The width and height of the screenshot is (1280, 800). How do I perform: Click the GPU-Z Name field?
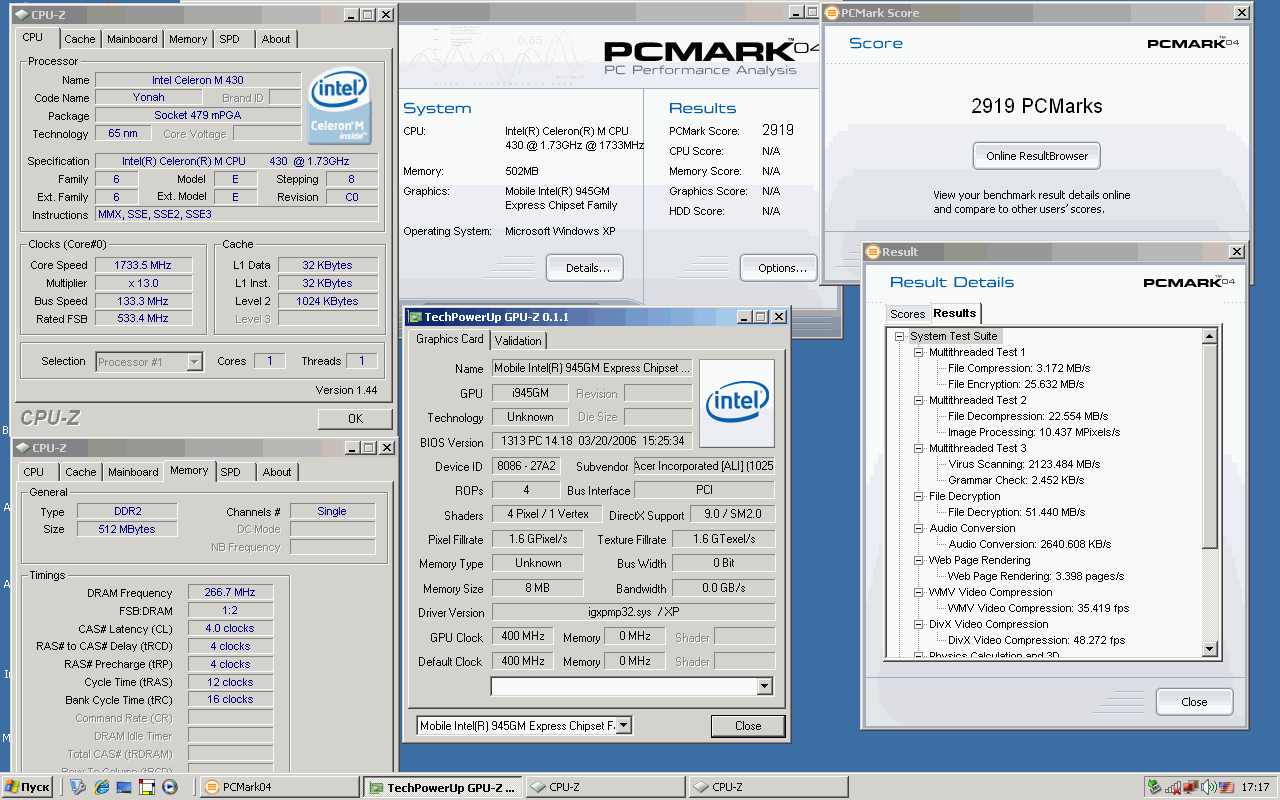[592, 368]
